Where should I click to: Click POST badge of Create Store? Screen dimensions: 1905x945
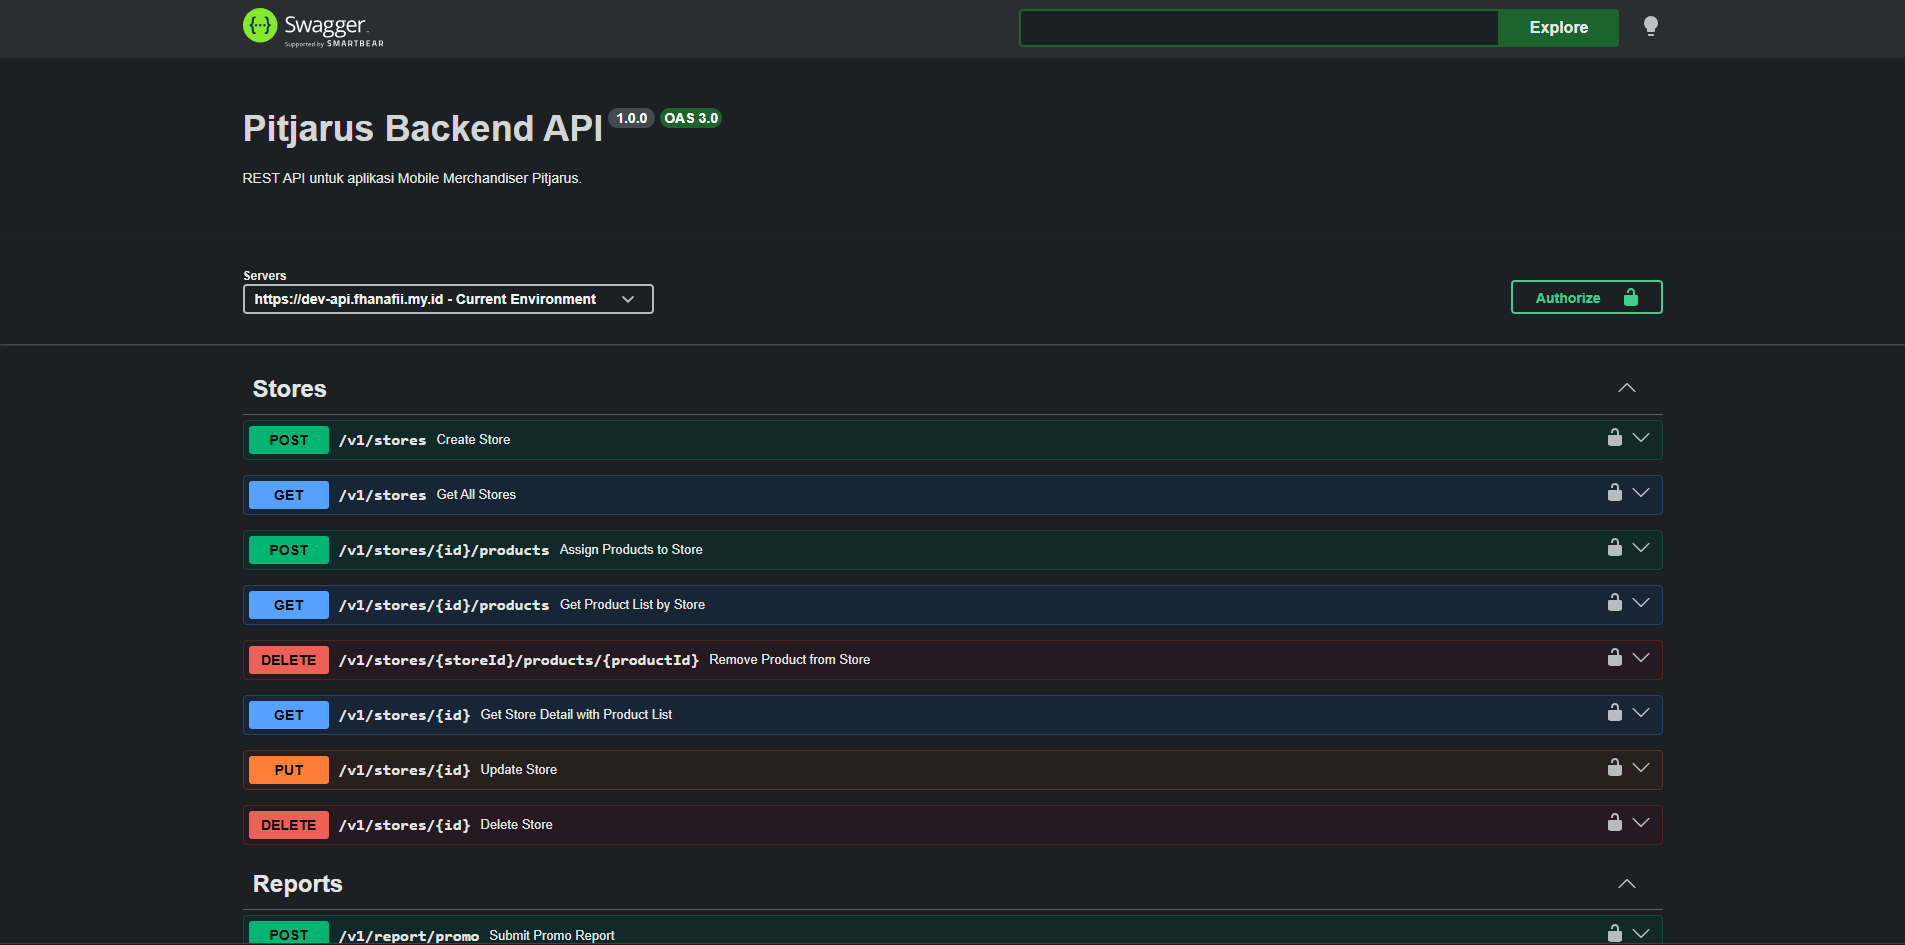(x=289, y=440)
